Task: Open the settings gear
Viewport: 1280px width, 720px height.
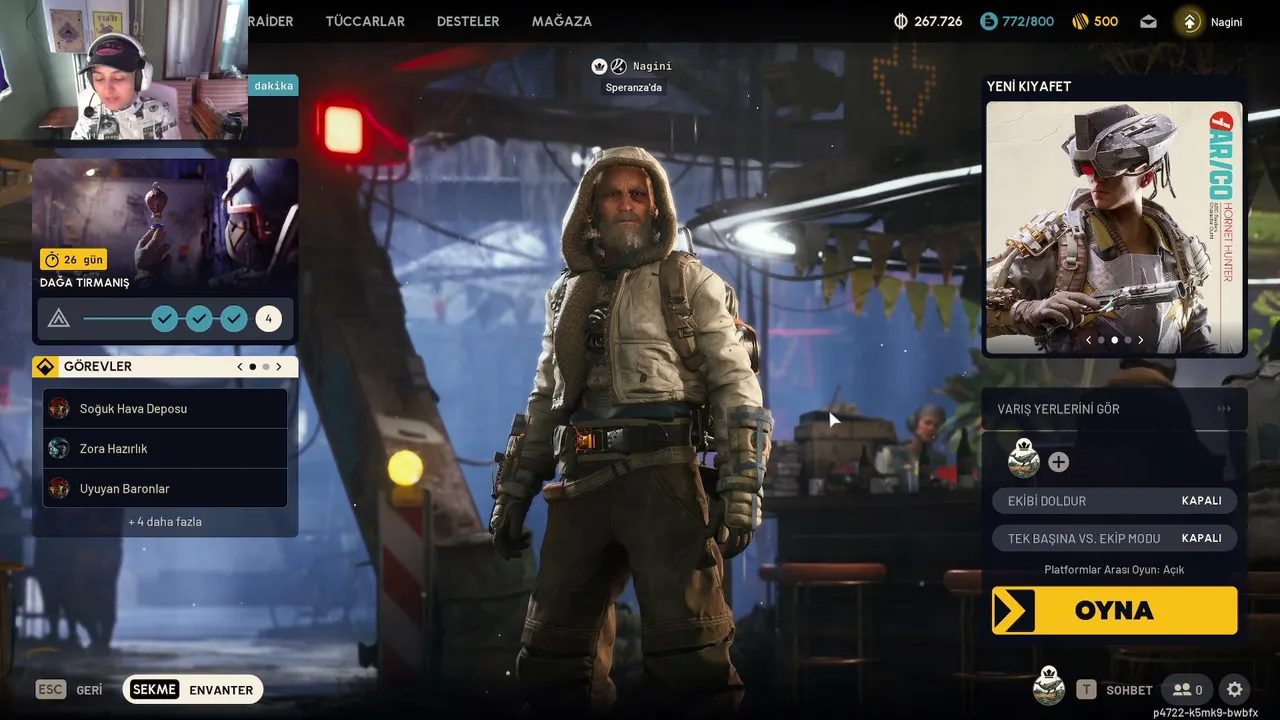Action: [x=1235, y=689]
